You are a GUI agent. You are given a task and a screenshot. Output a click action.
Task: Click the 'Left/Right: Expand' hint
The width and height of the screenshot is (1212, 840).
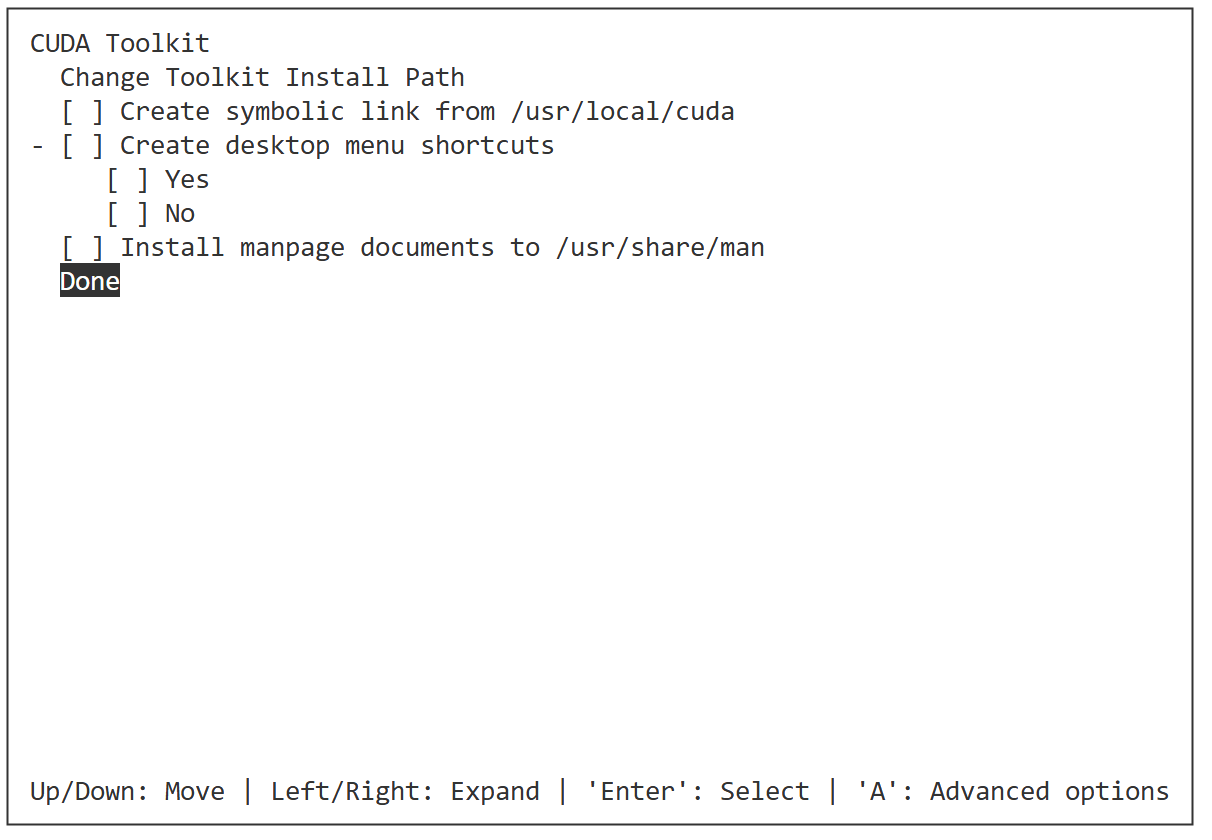coord(405,792)
